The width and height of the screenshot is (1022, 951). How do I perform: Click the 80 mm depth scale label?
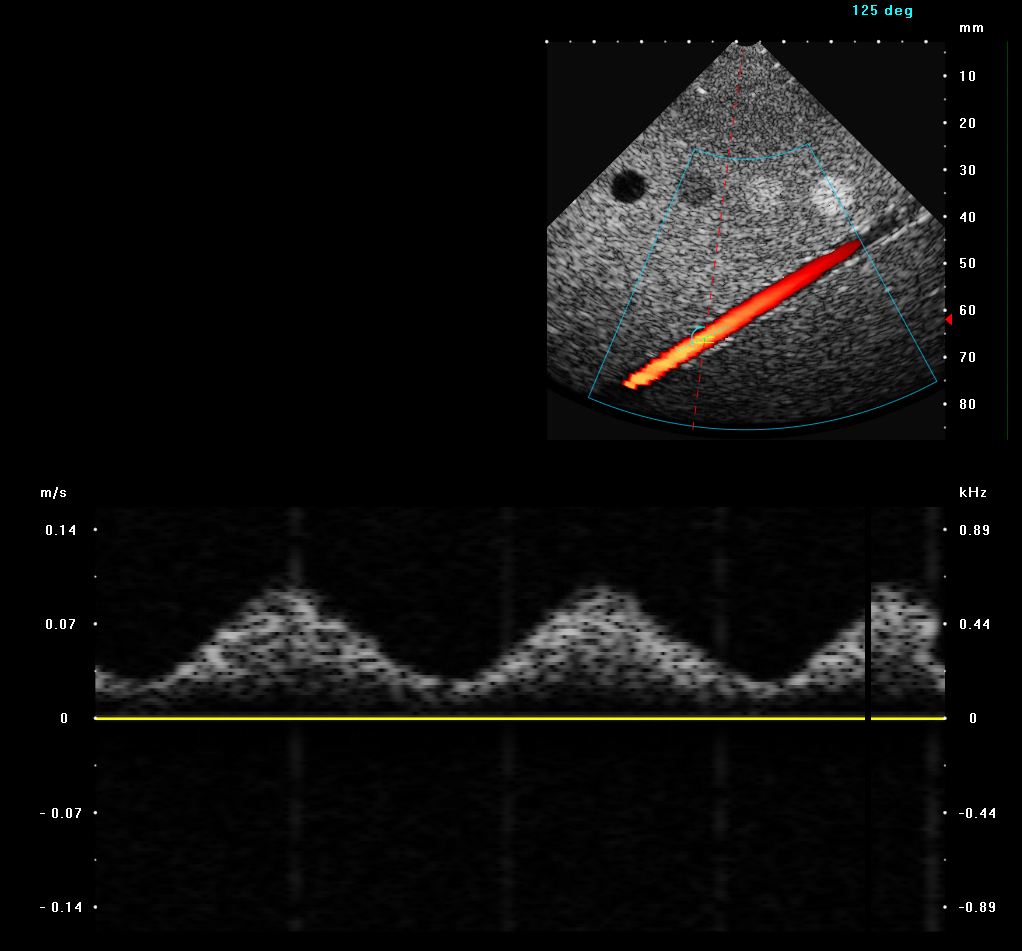tap(967, 404)
